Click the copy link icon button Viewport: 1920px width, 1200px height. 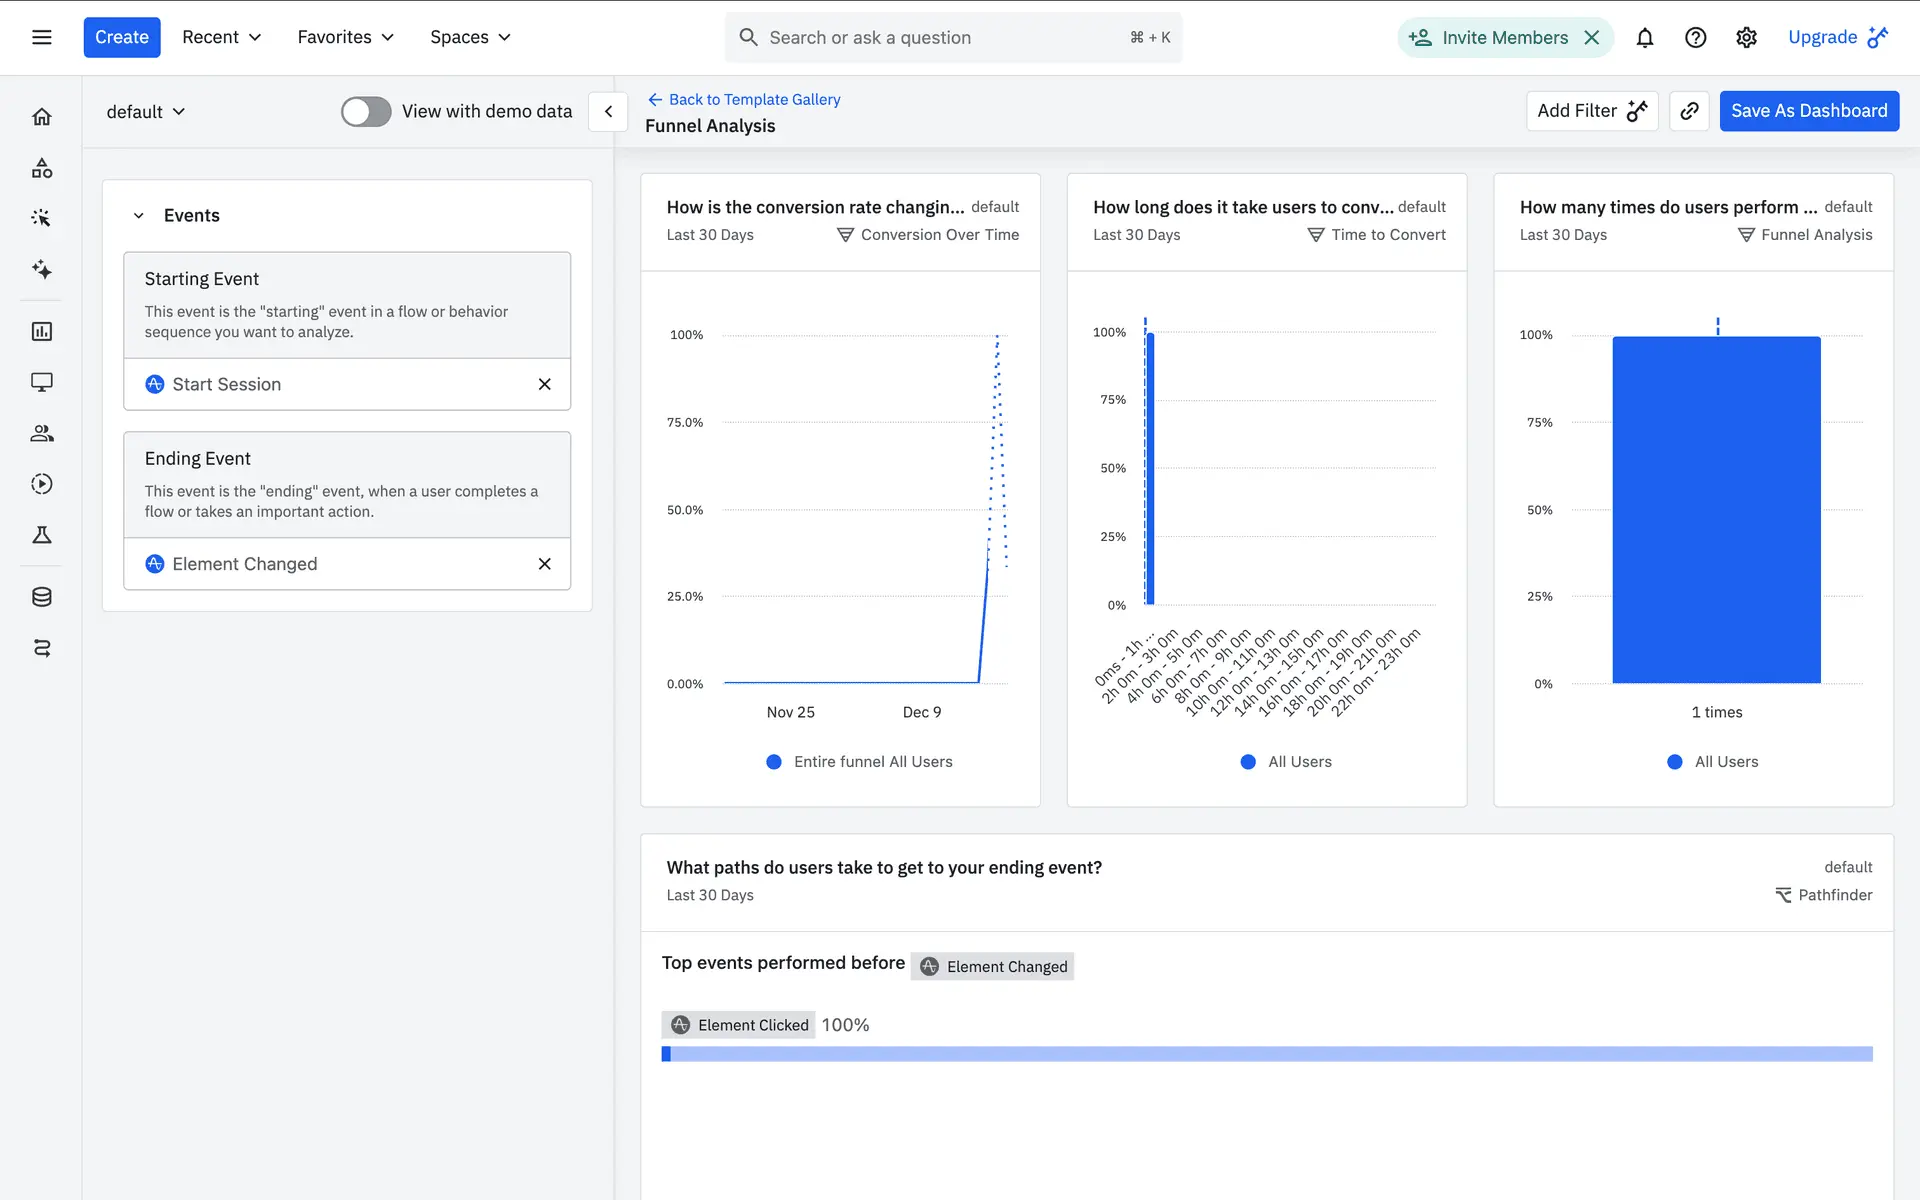1689,111
